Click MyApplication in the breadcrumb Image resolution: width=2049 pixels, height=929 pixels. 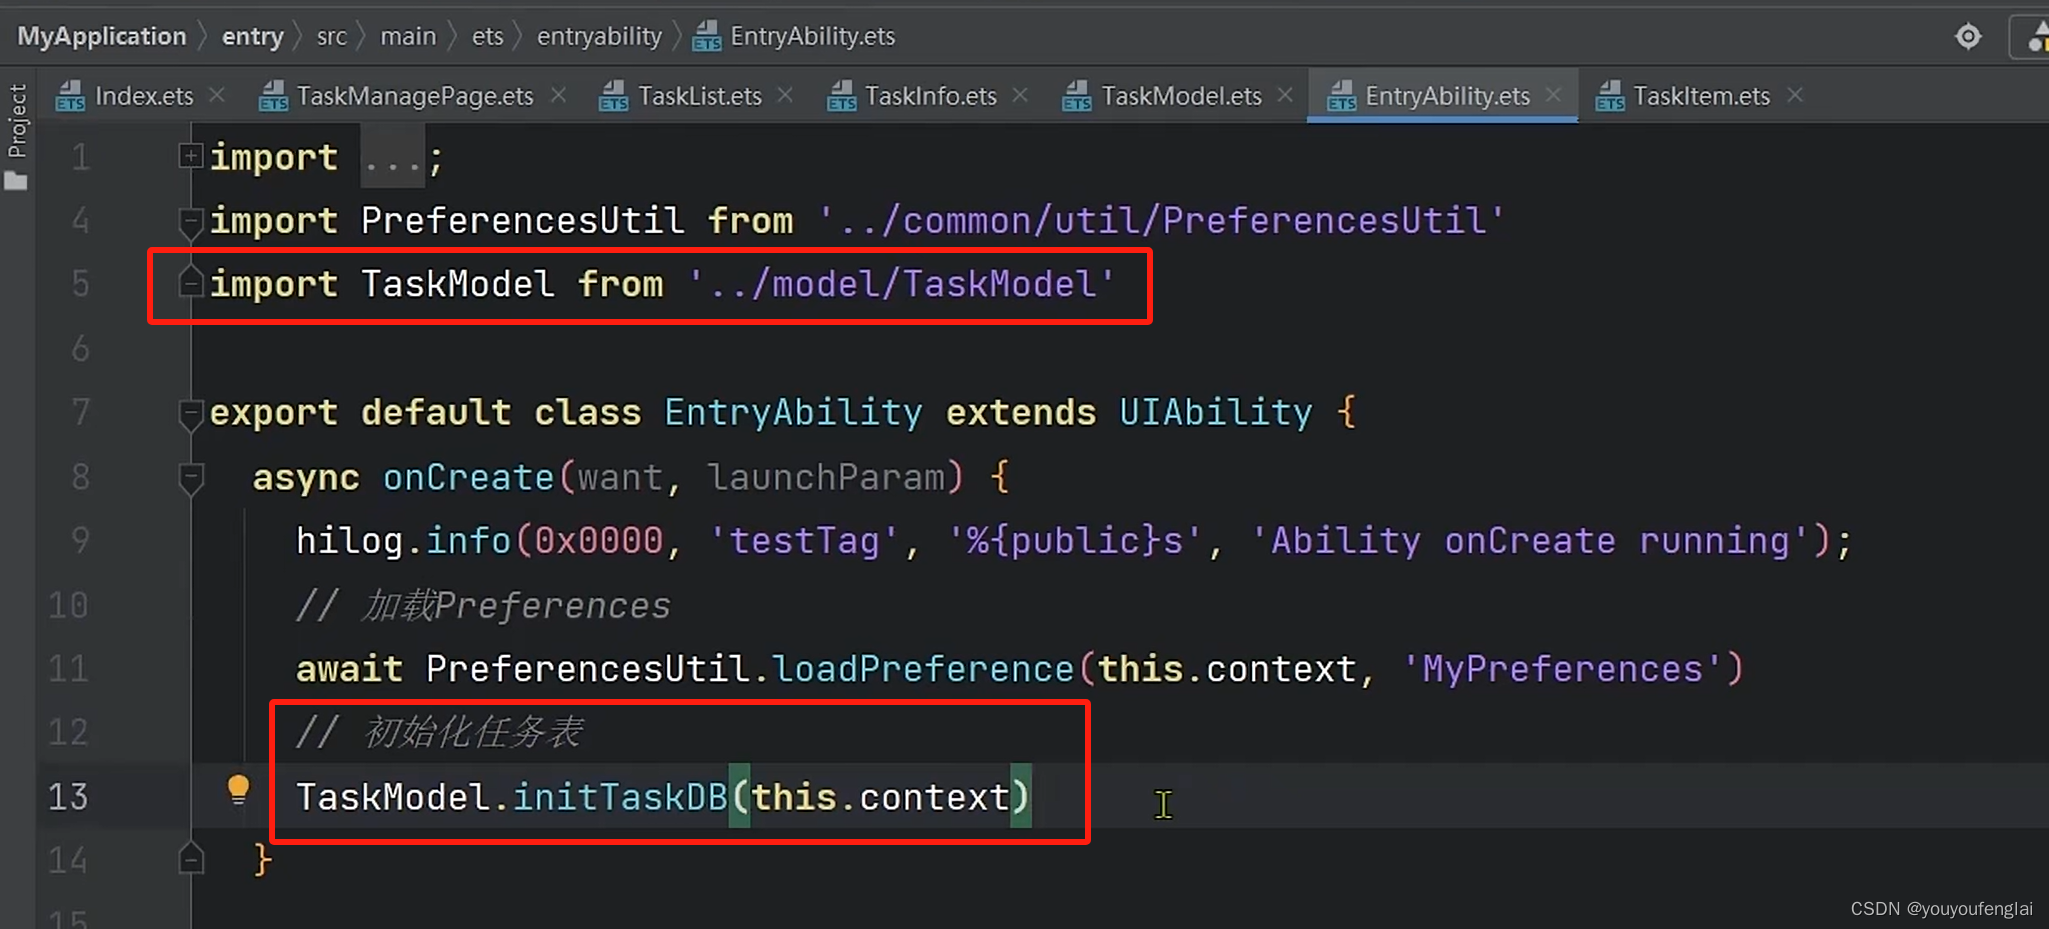(x=102, y=36)
